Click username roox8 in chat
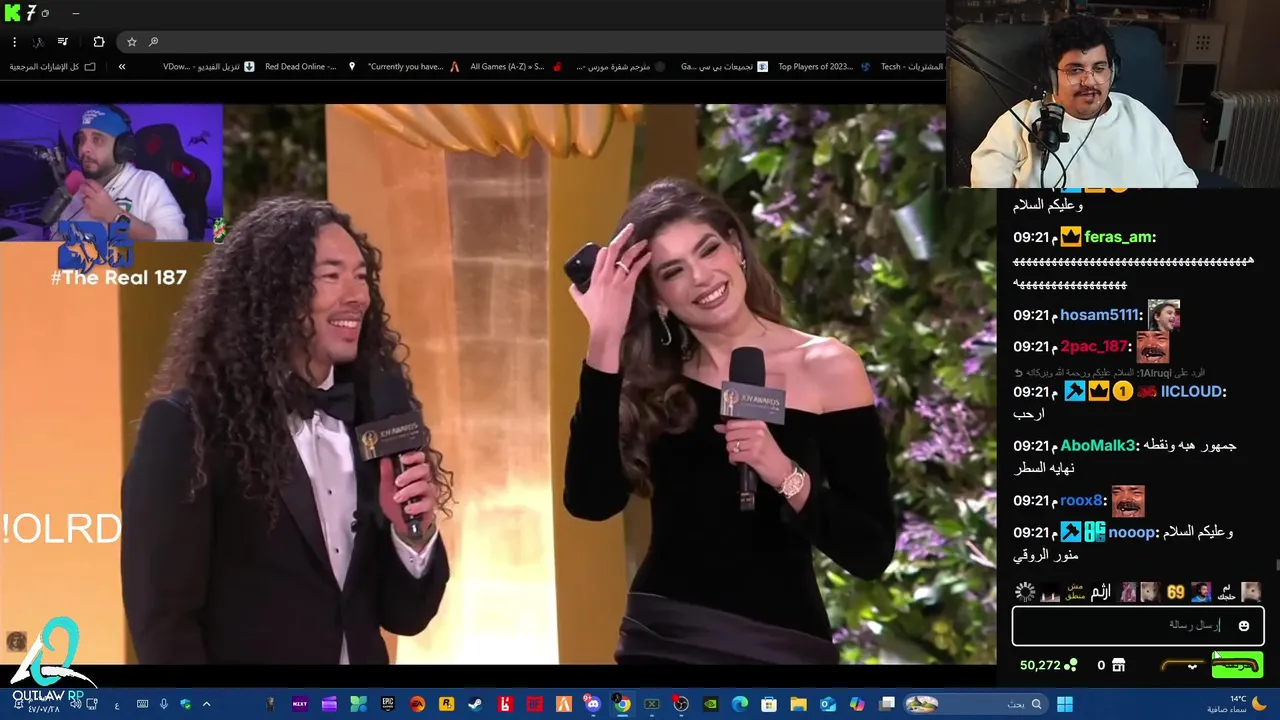1280x720 pixels. pos(1083,500)
